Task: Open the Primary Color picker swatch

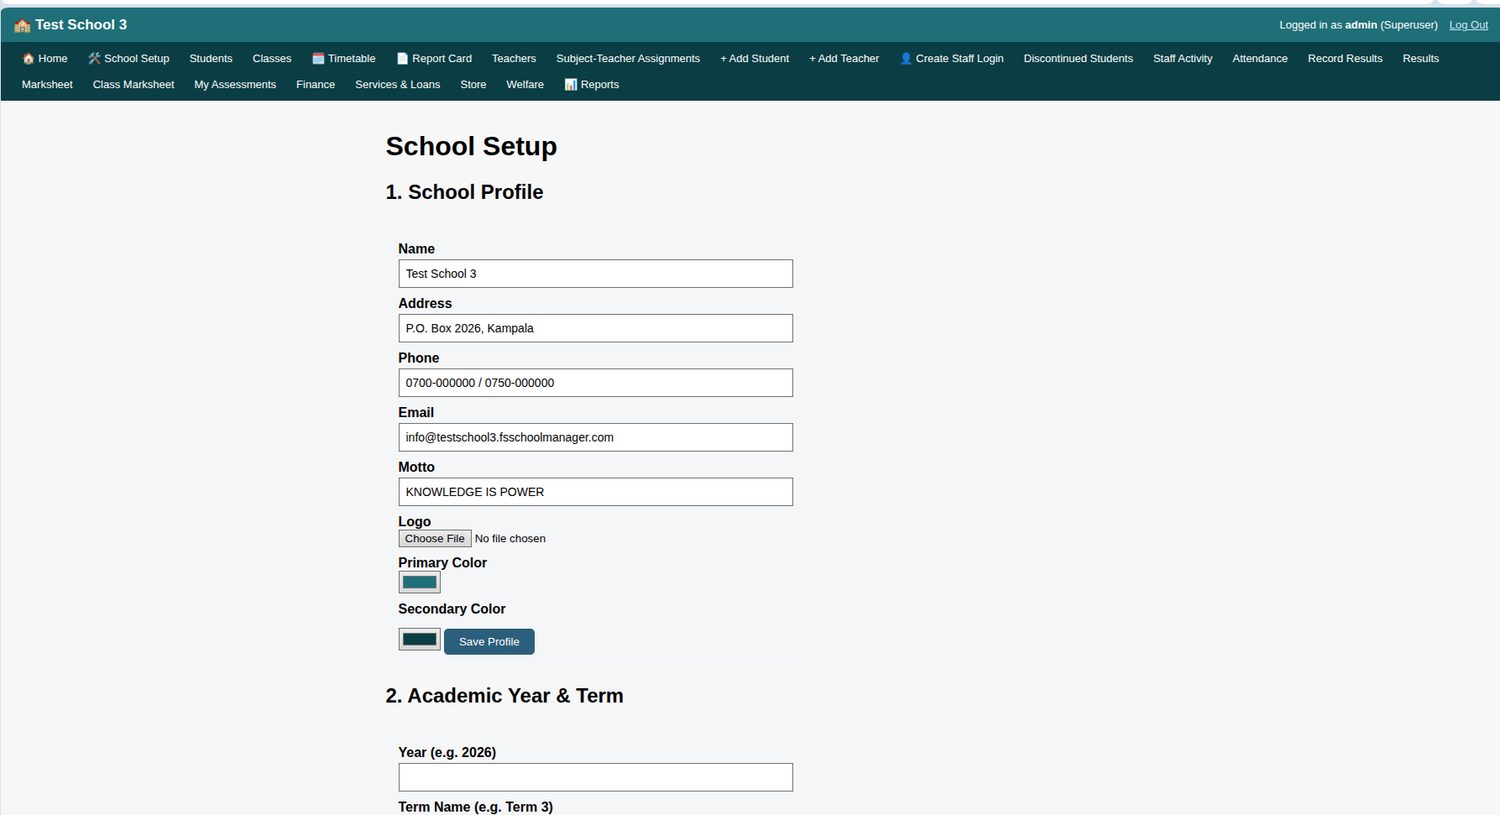Action: 419,582
